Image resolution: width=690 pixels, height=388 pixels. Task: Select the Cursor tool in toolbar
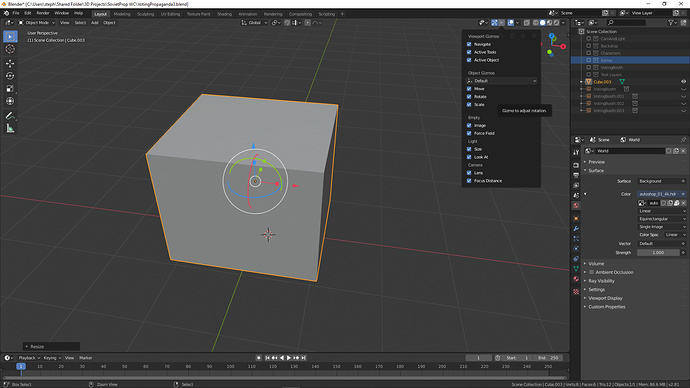click(10, 49)
